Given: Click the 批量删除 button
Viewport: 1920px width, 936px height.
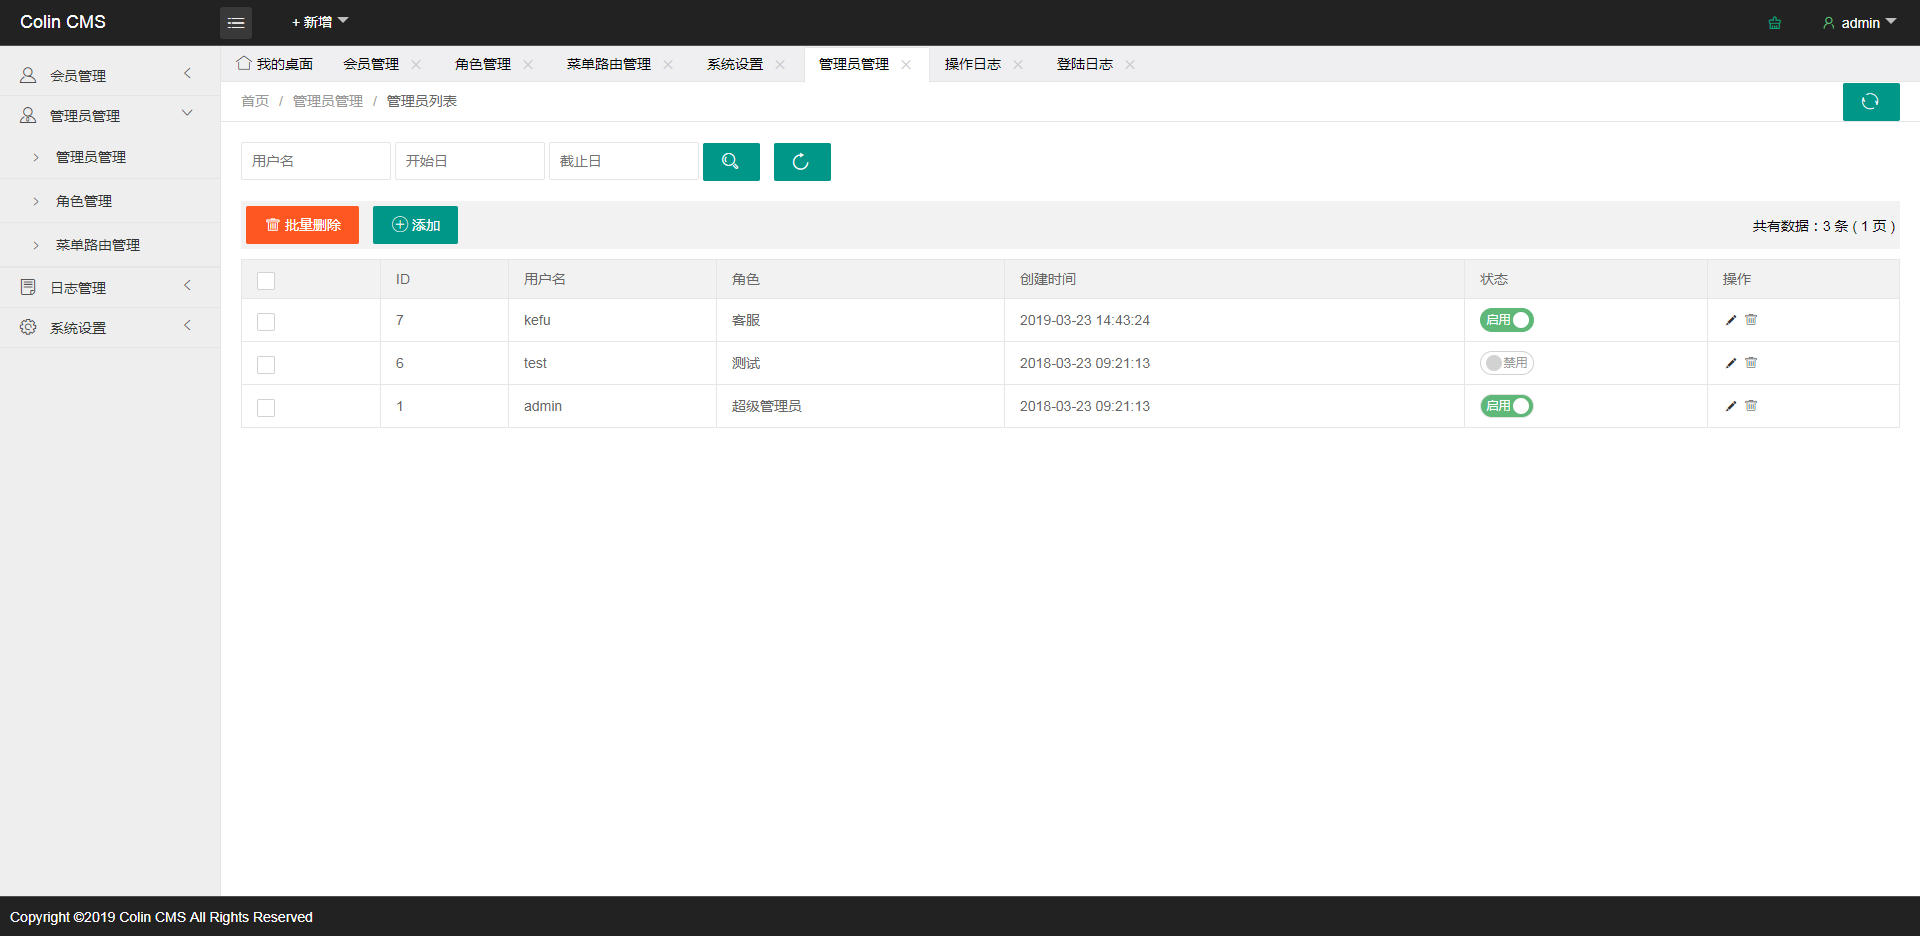Looking at the screenshot, I should click(x=302, y=225).
